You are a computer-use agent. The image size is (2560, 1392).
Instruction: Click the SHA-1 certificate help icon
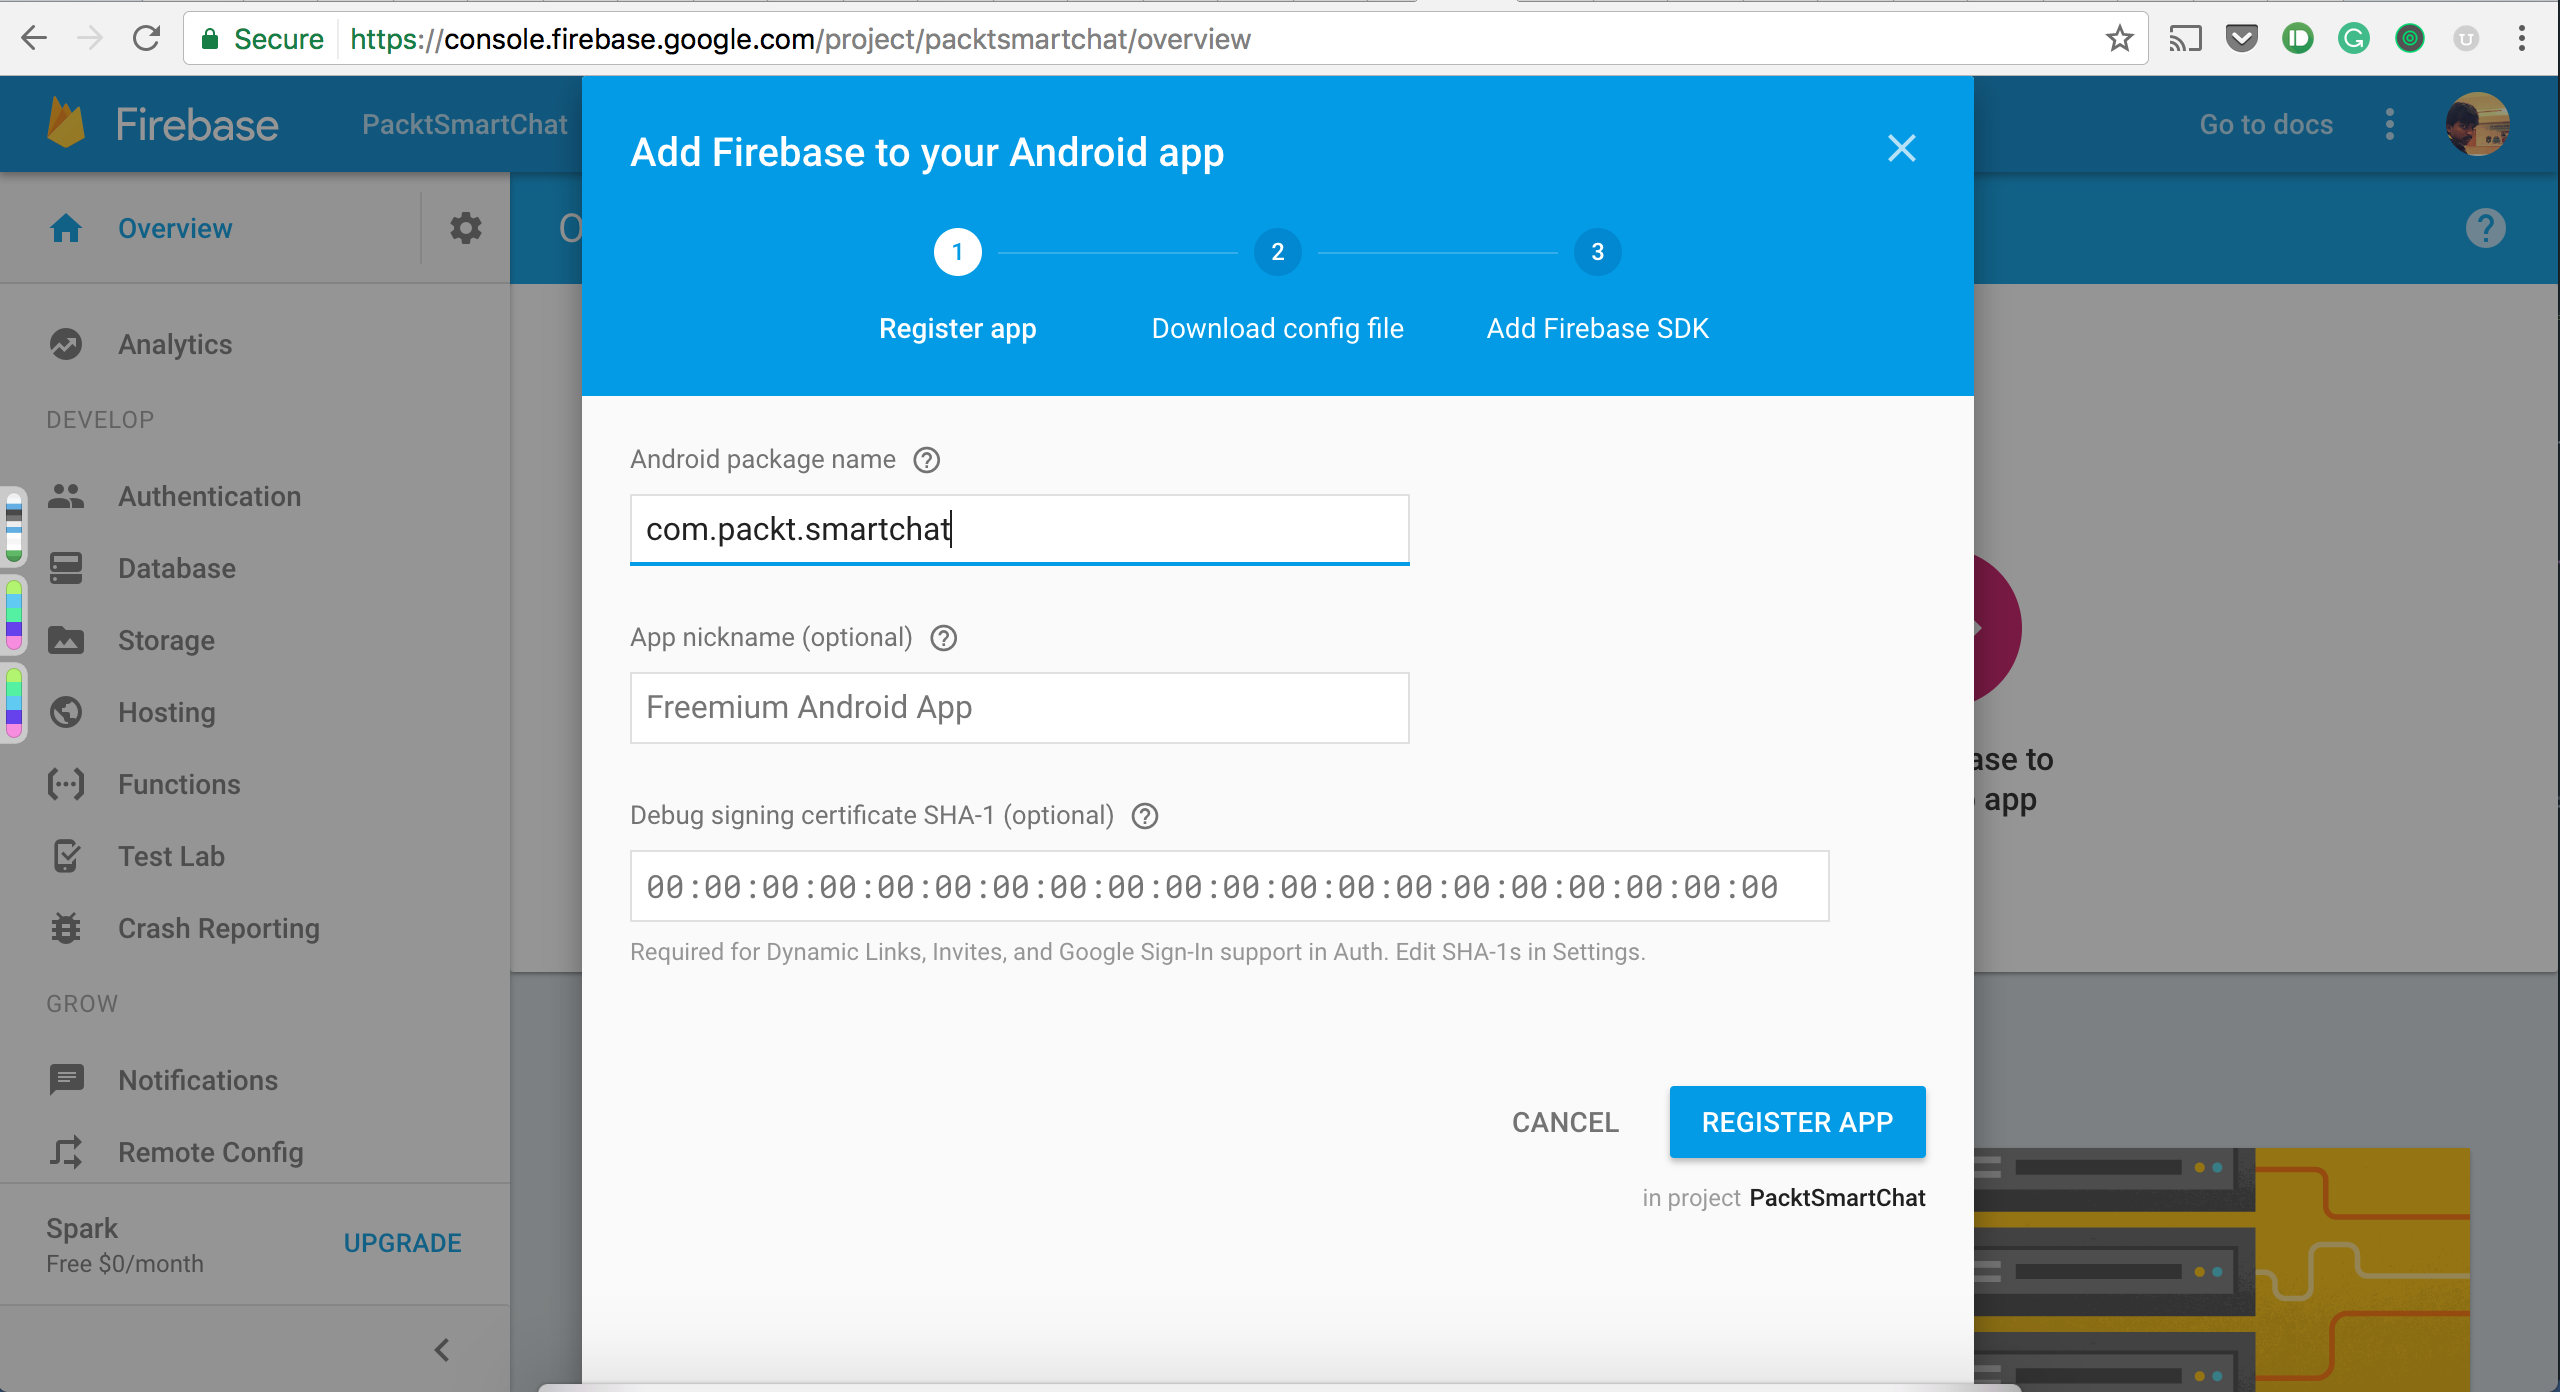[1145, 816]
